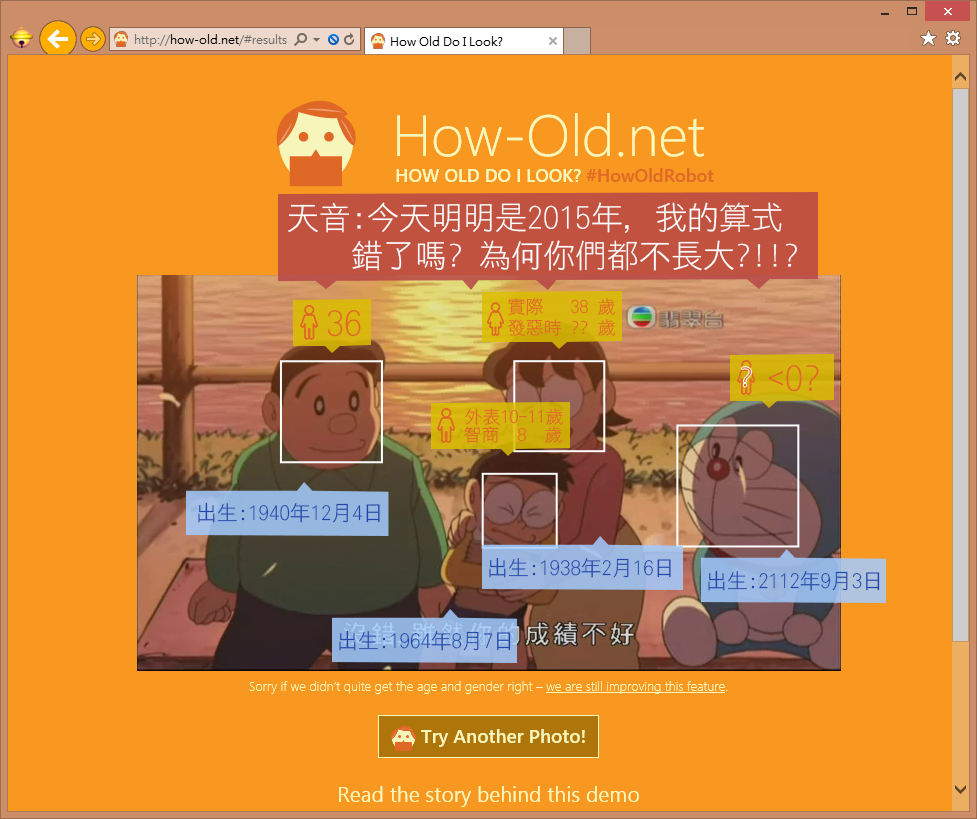This screenshot has height=819, width=977.
Task: Click the scrollbar down arrow
Action: coord(960,789)
